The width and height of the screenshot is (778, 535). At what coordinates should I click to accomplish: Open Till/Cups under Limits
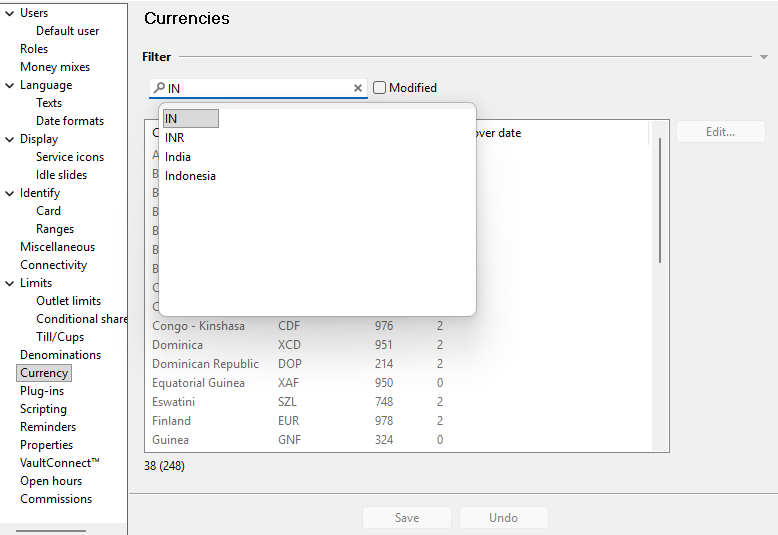tap(60, 337)
